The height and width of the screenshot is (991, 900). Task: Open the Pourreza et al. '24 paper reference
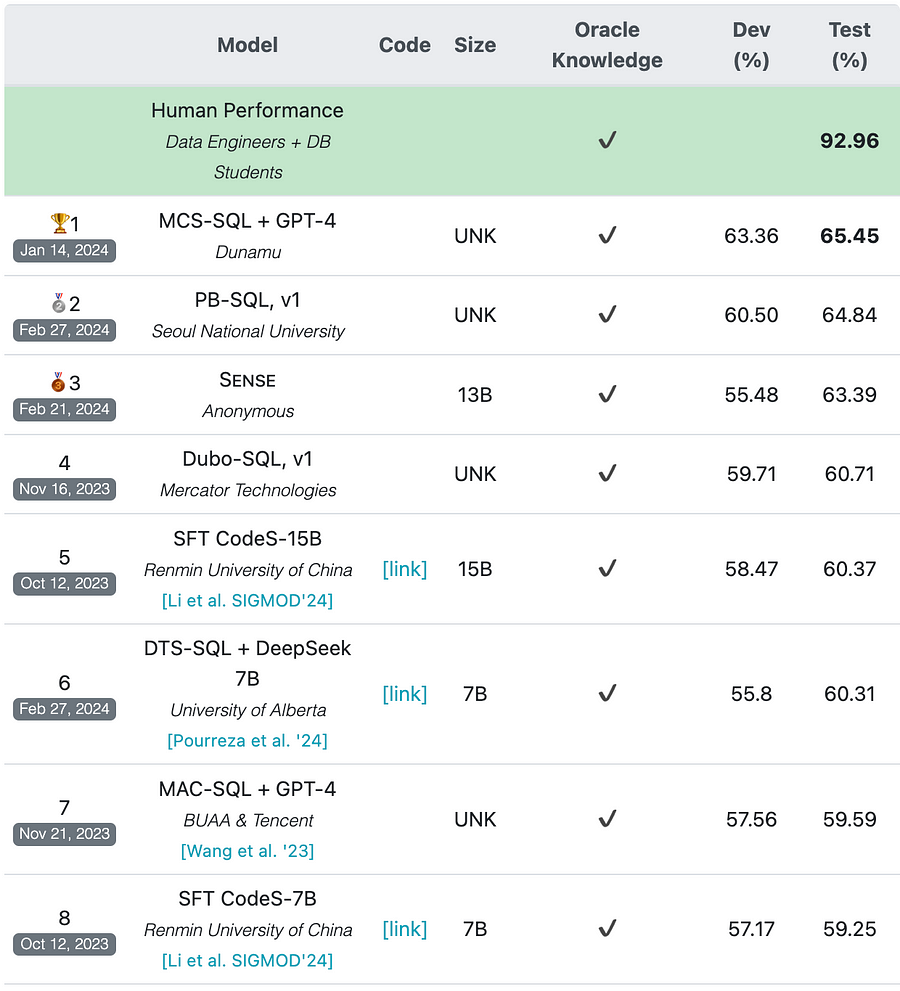click(247, 740)
